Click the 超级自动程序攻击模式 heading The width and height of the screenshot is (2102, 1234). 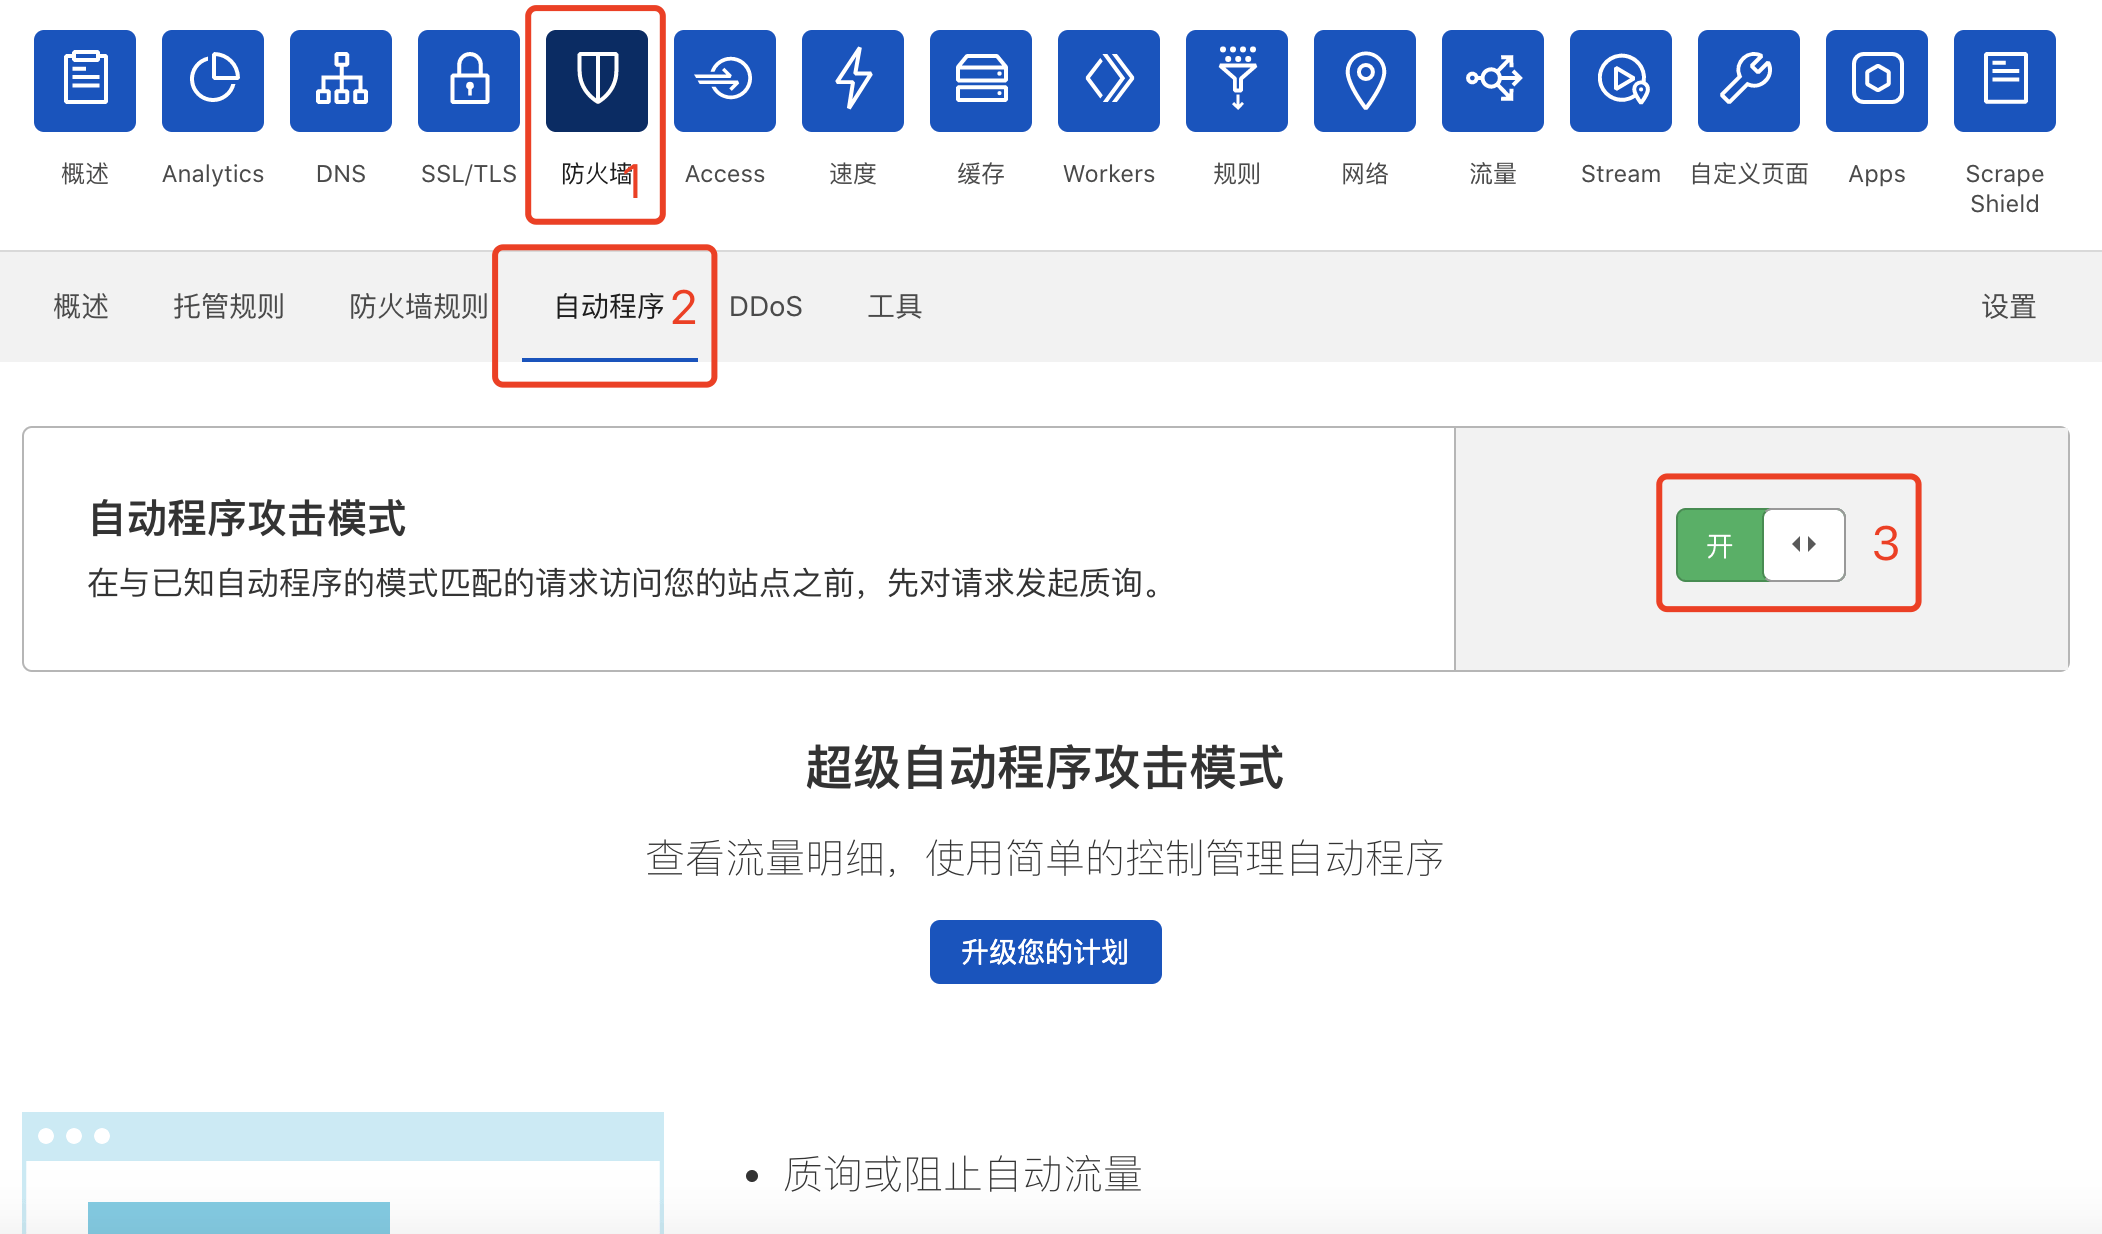(x=1045, y=768)
